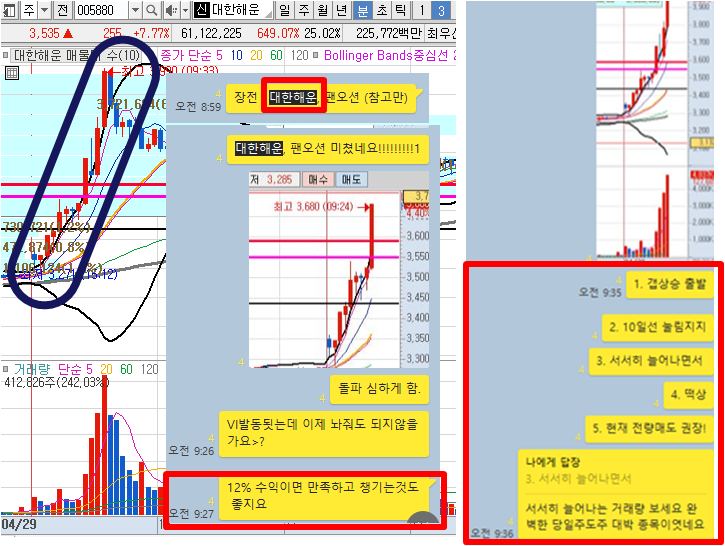Click the '최우선' label in price bar
This screenshot has height=546, width=725.
click(x=441, y=33)
